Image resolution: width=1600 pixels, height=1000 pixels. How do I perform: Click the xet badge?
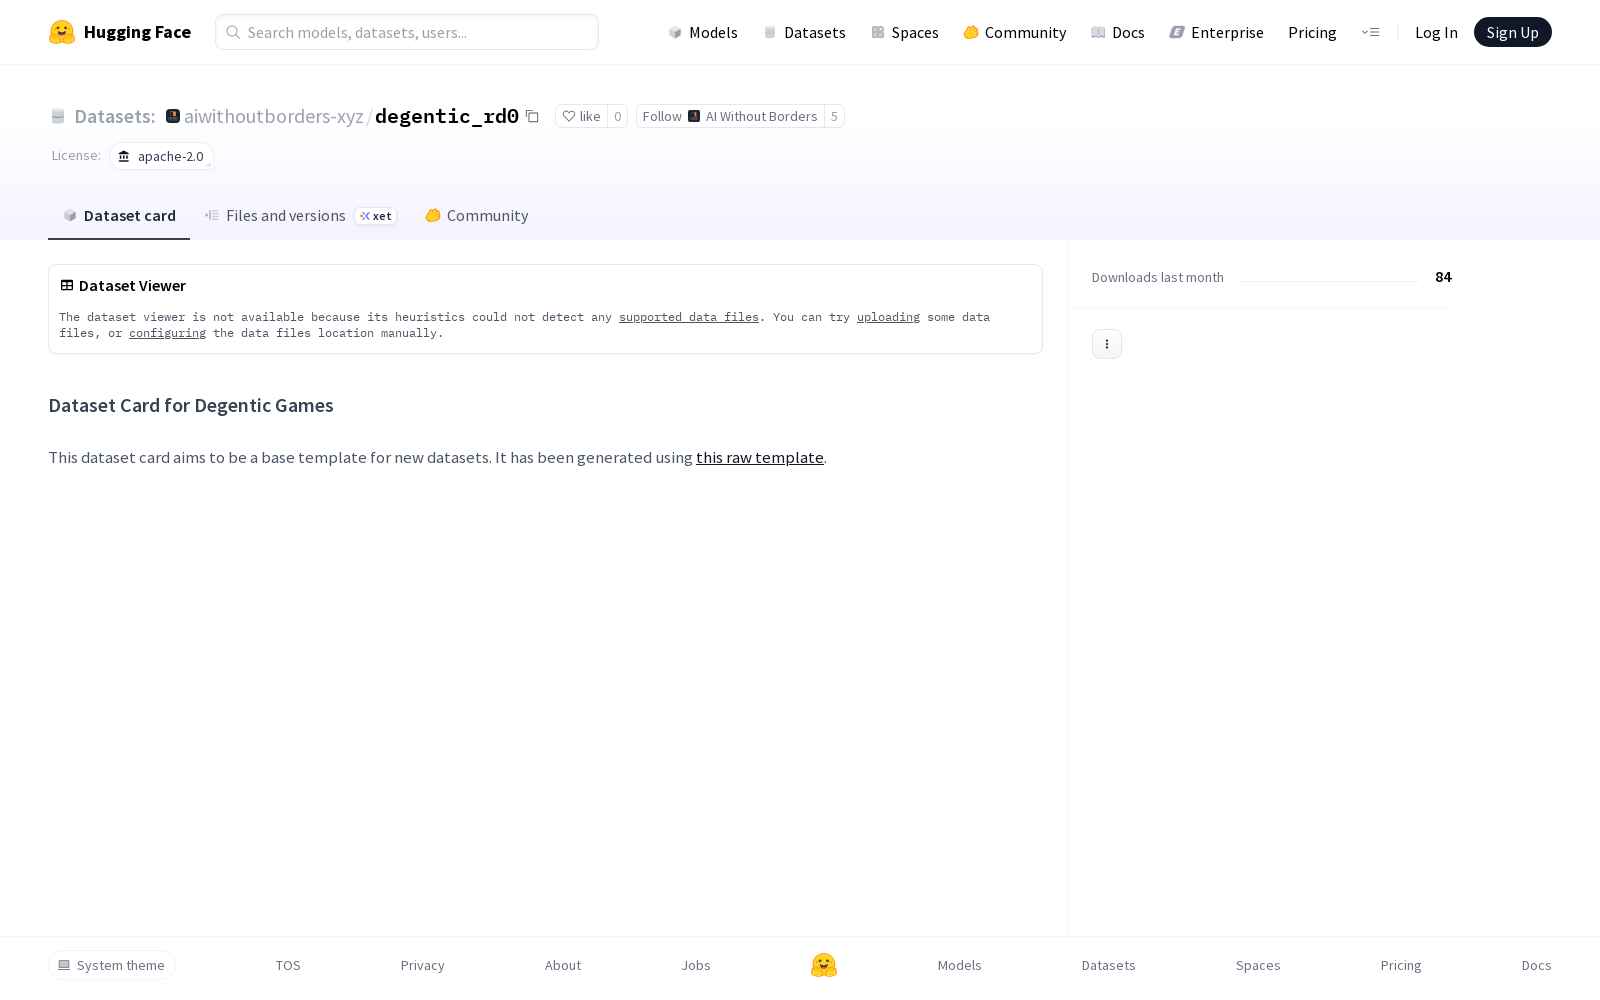pos(376,216)
